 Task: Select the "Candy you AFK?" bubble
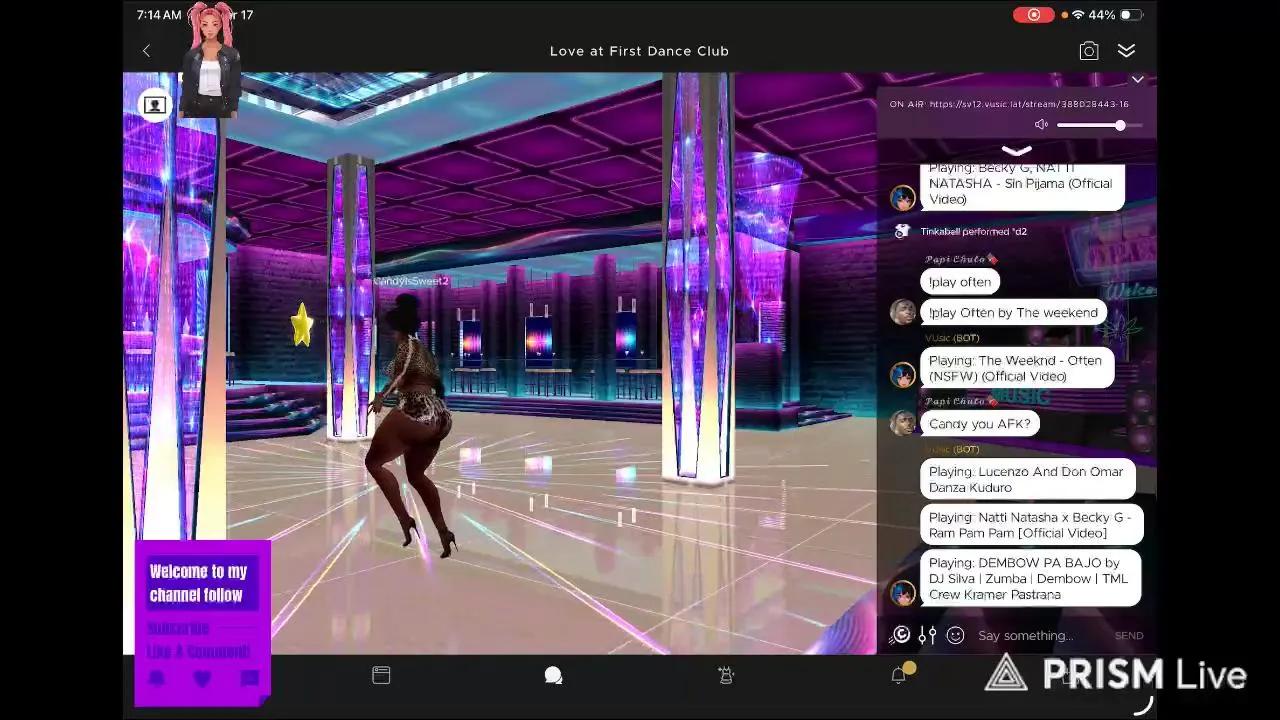click(980, 424)
